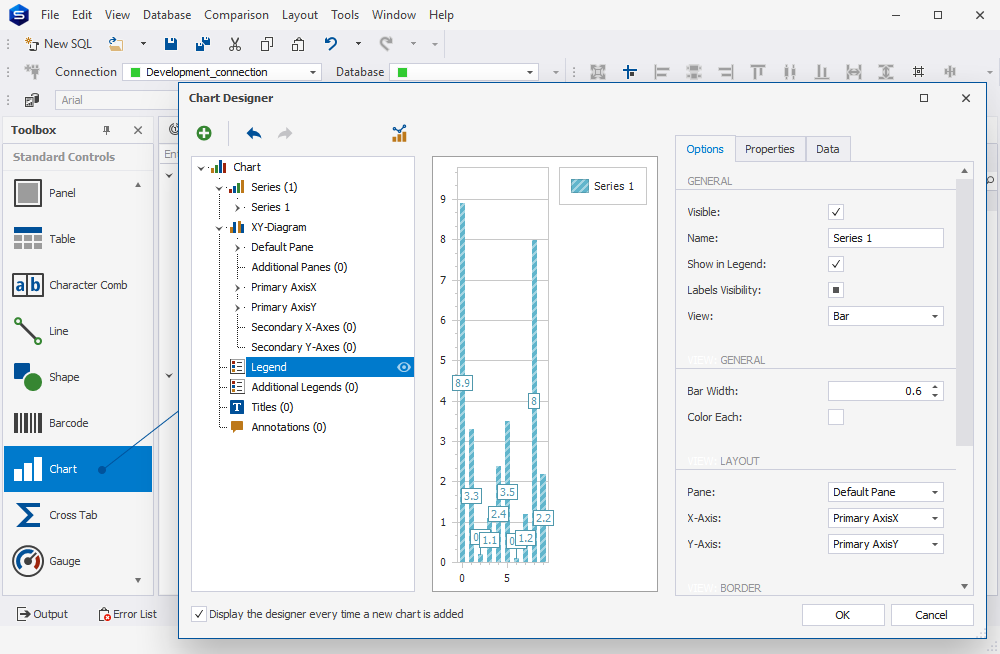Click the Save All icon

tap(203, 44)
